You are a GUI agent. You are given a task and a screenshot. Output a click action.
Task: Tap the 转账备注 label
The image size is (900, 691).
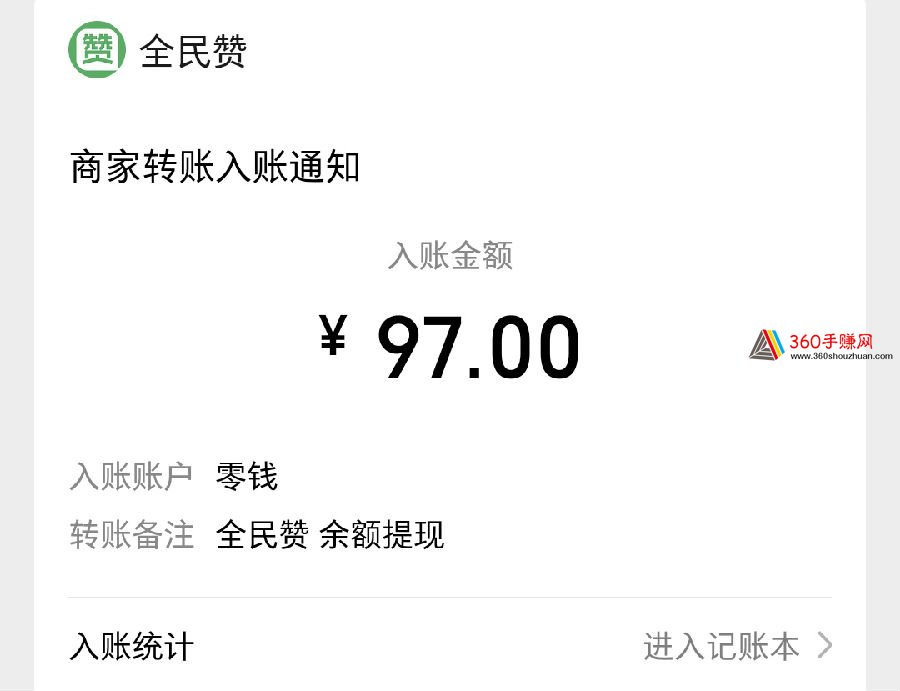tap(131, 535)
